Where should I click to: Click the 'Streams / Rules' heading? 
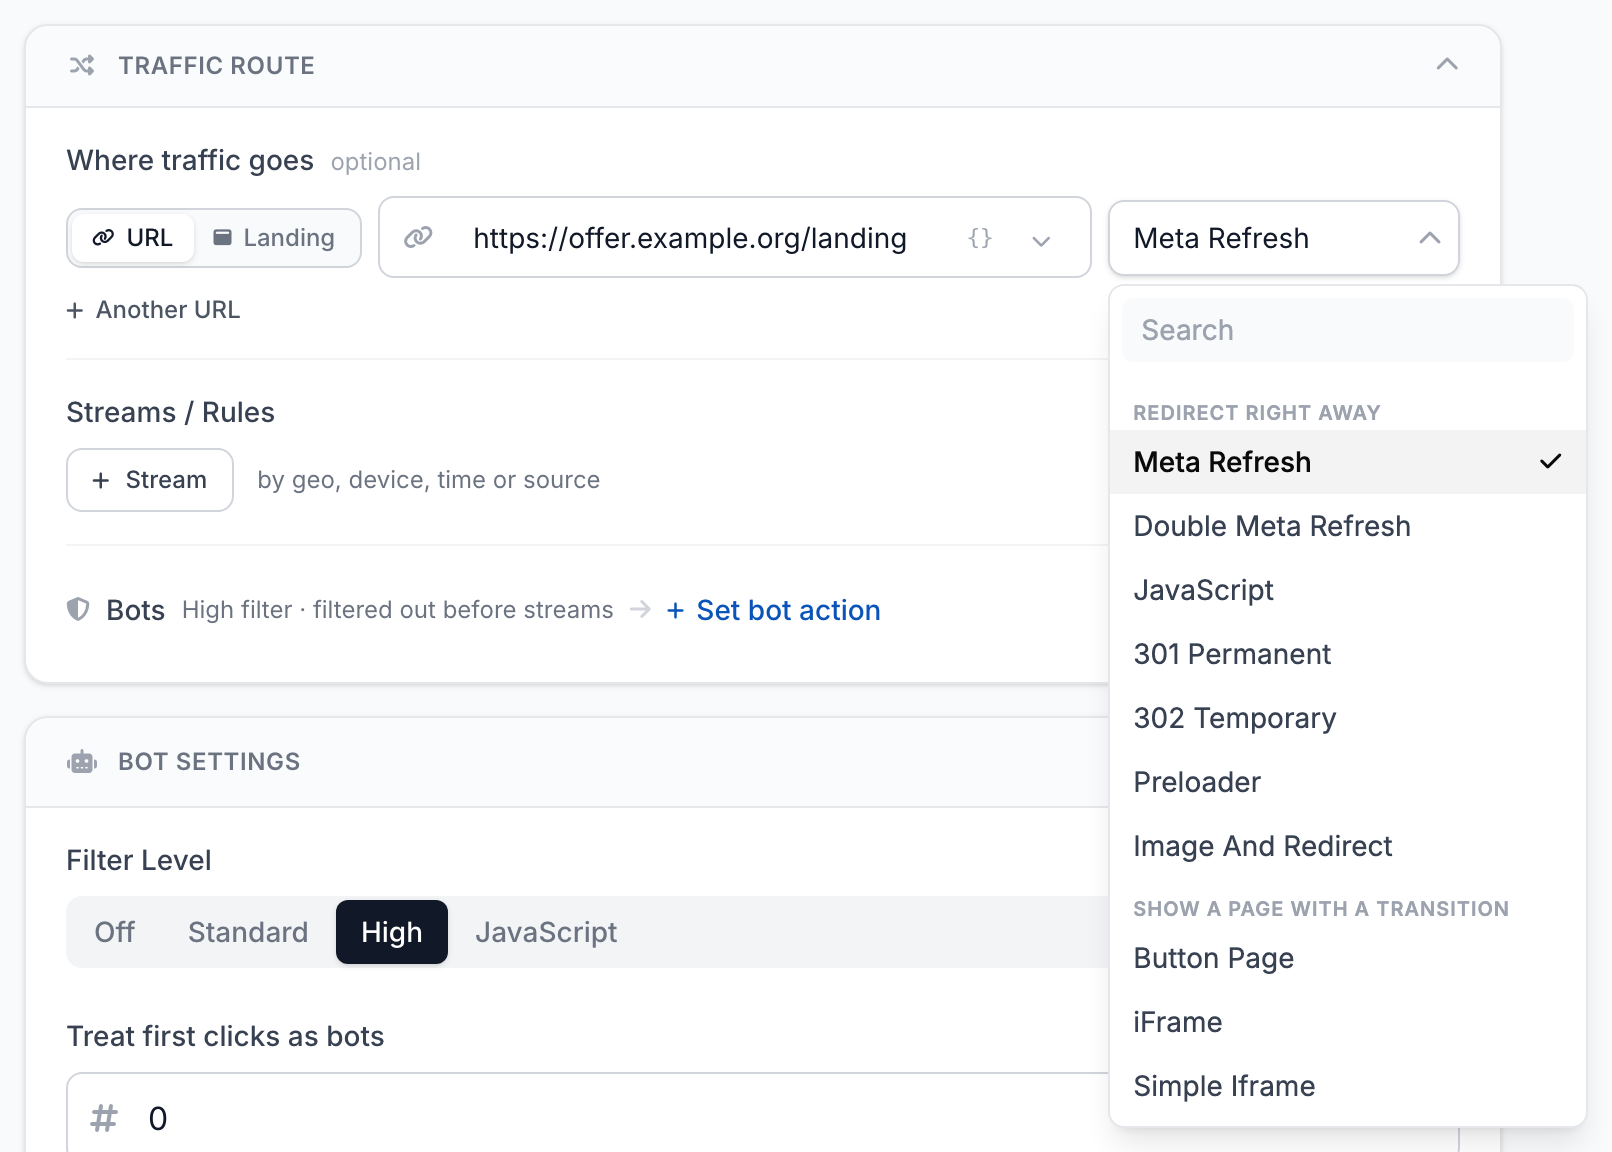point(170,412)
